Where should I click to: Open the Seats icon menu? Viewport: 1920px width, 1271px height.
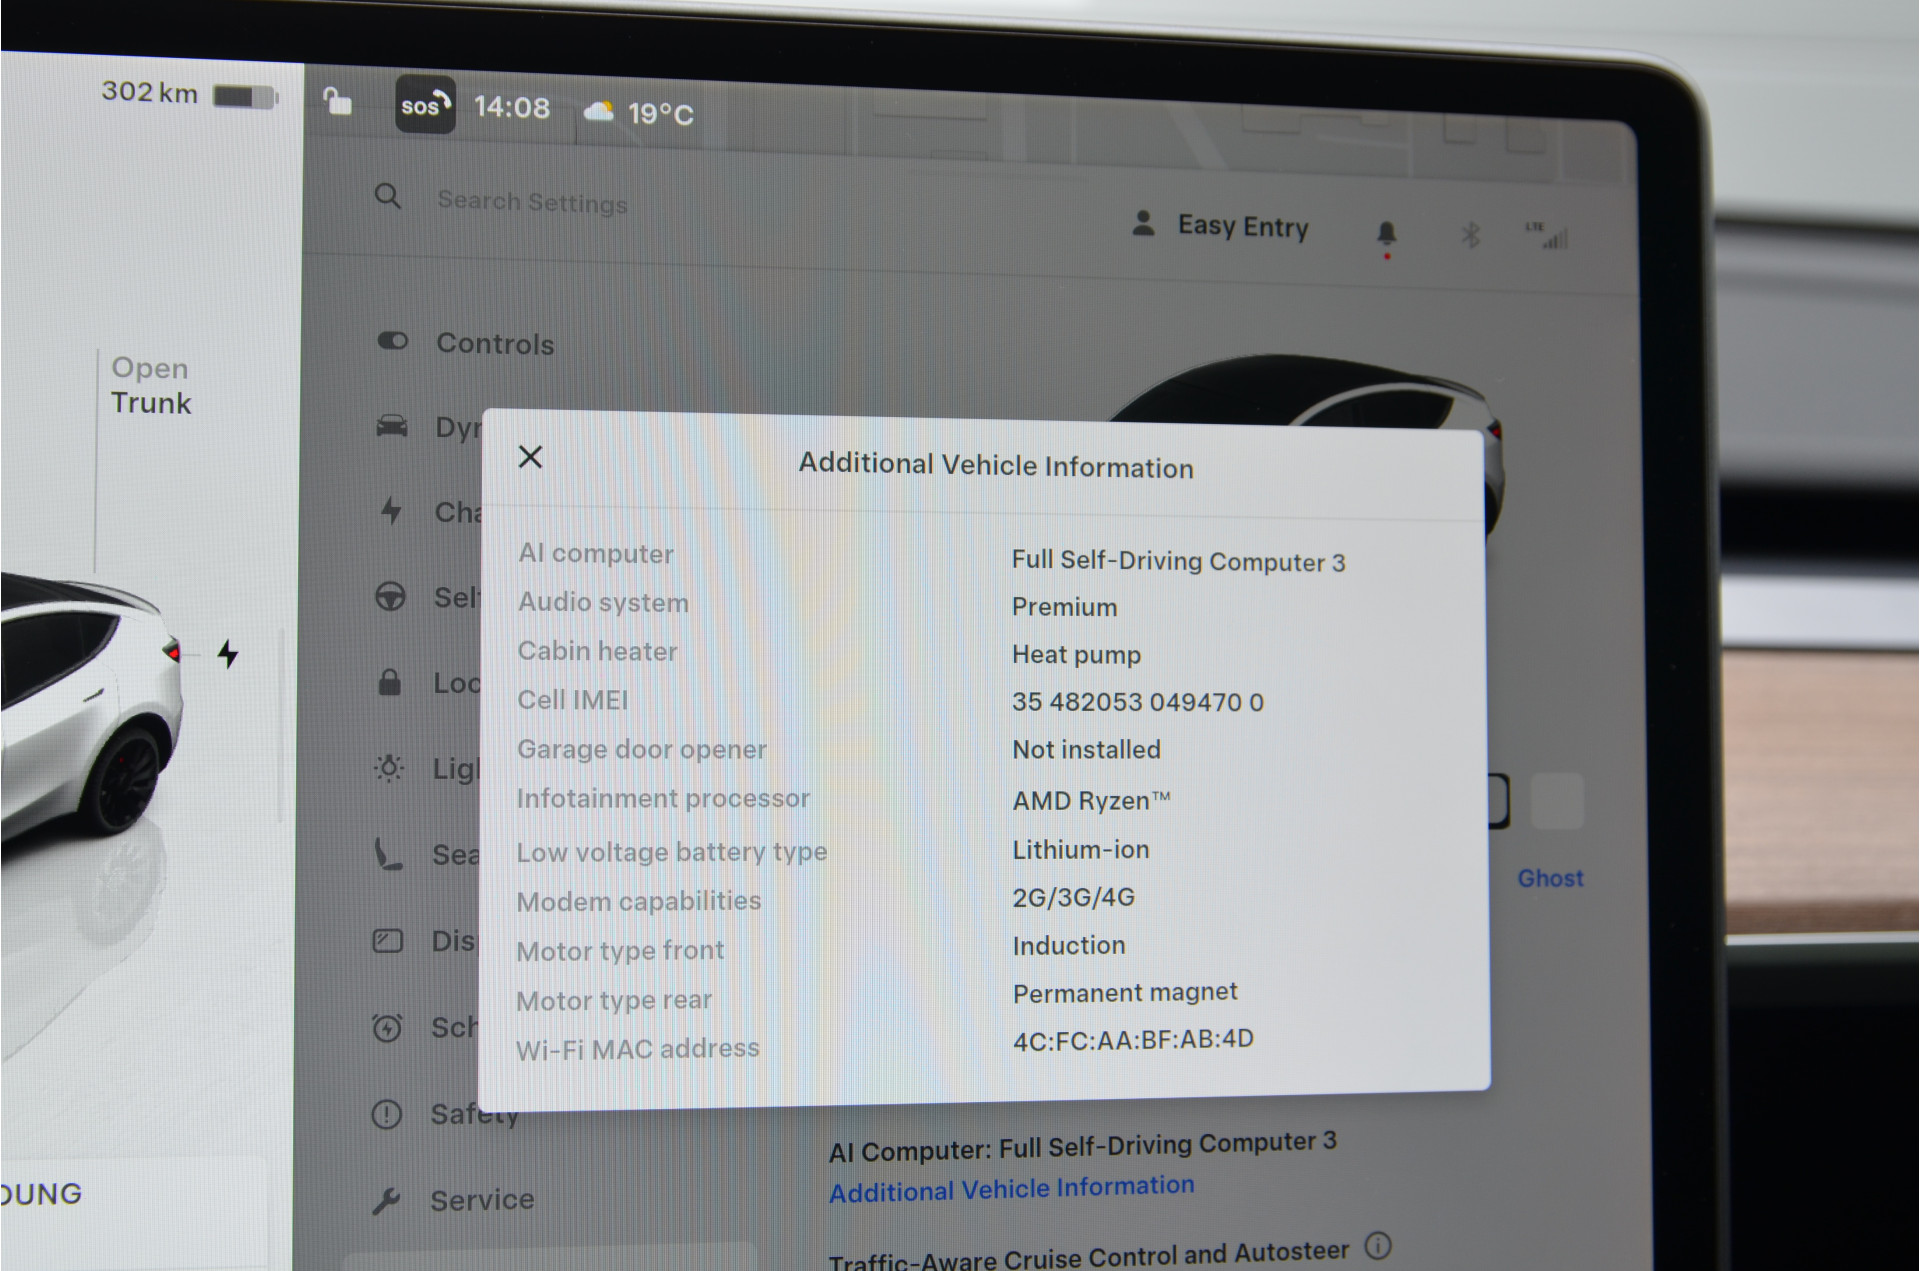coord(388,854)
